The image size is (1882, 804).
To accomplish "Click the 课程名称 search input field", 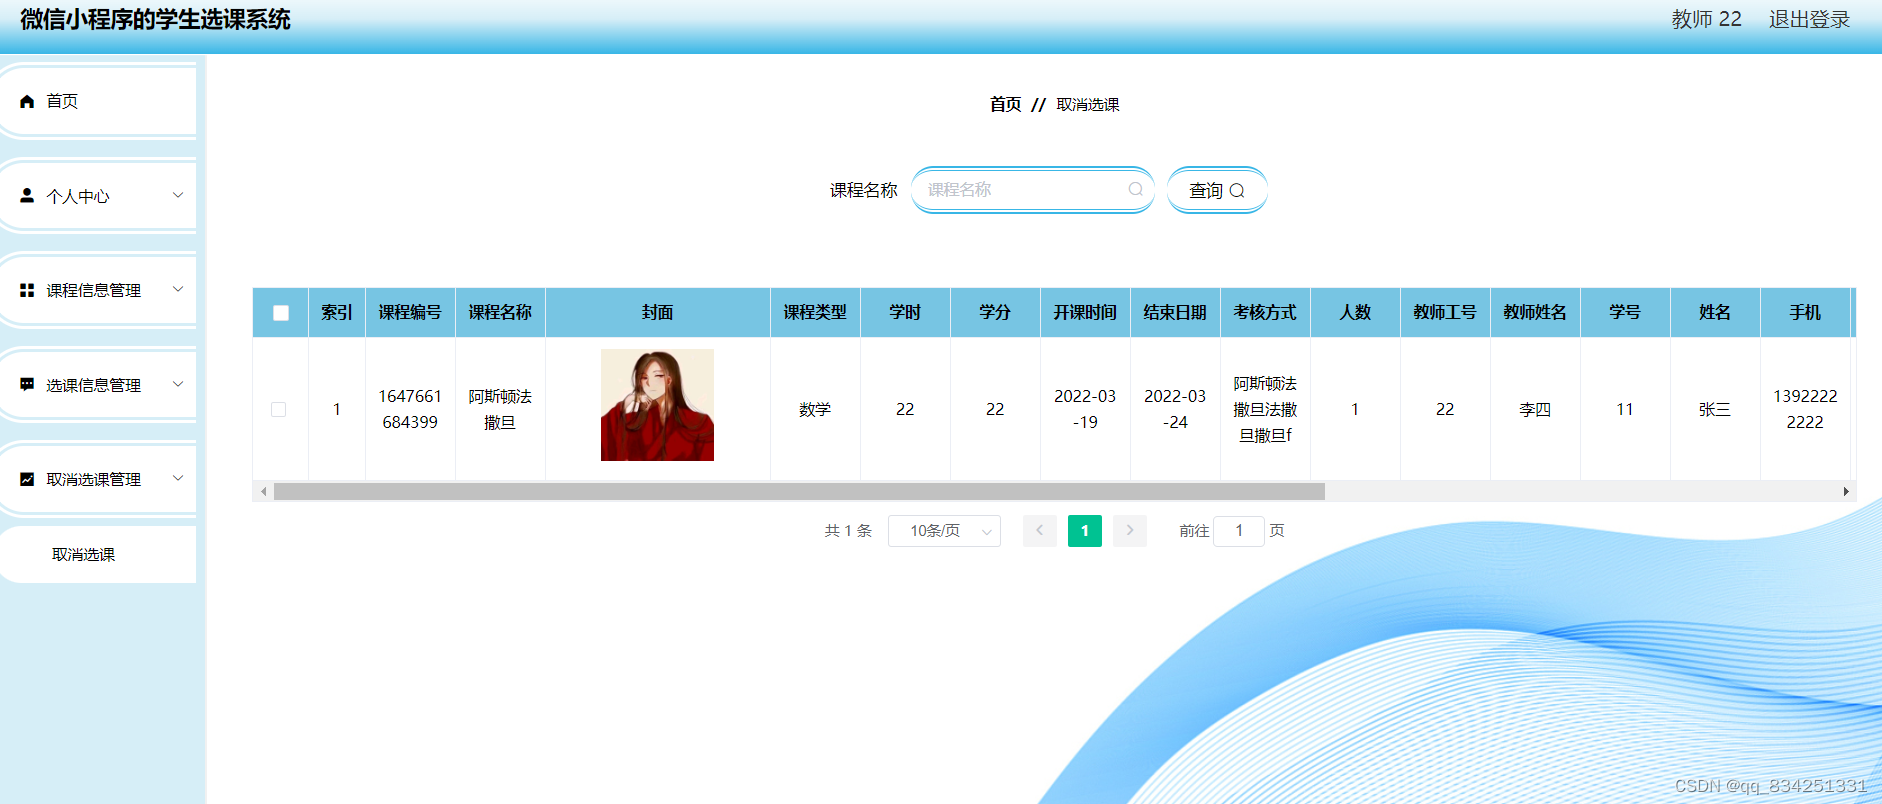I will pyautogui.click(x=1033, y=190).
